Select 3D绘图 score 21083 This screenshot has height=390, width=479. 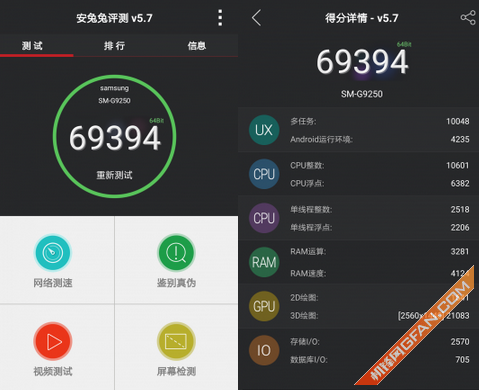[x=458, y=316]
